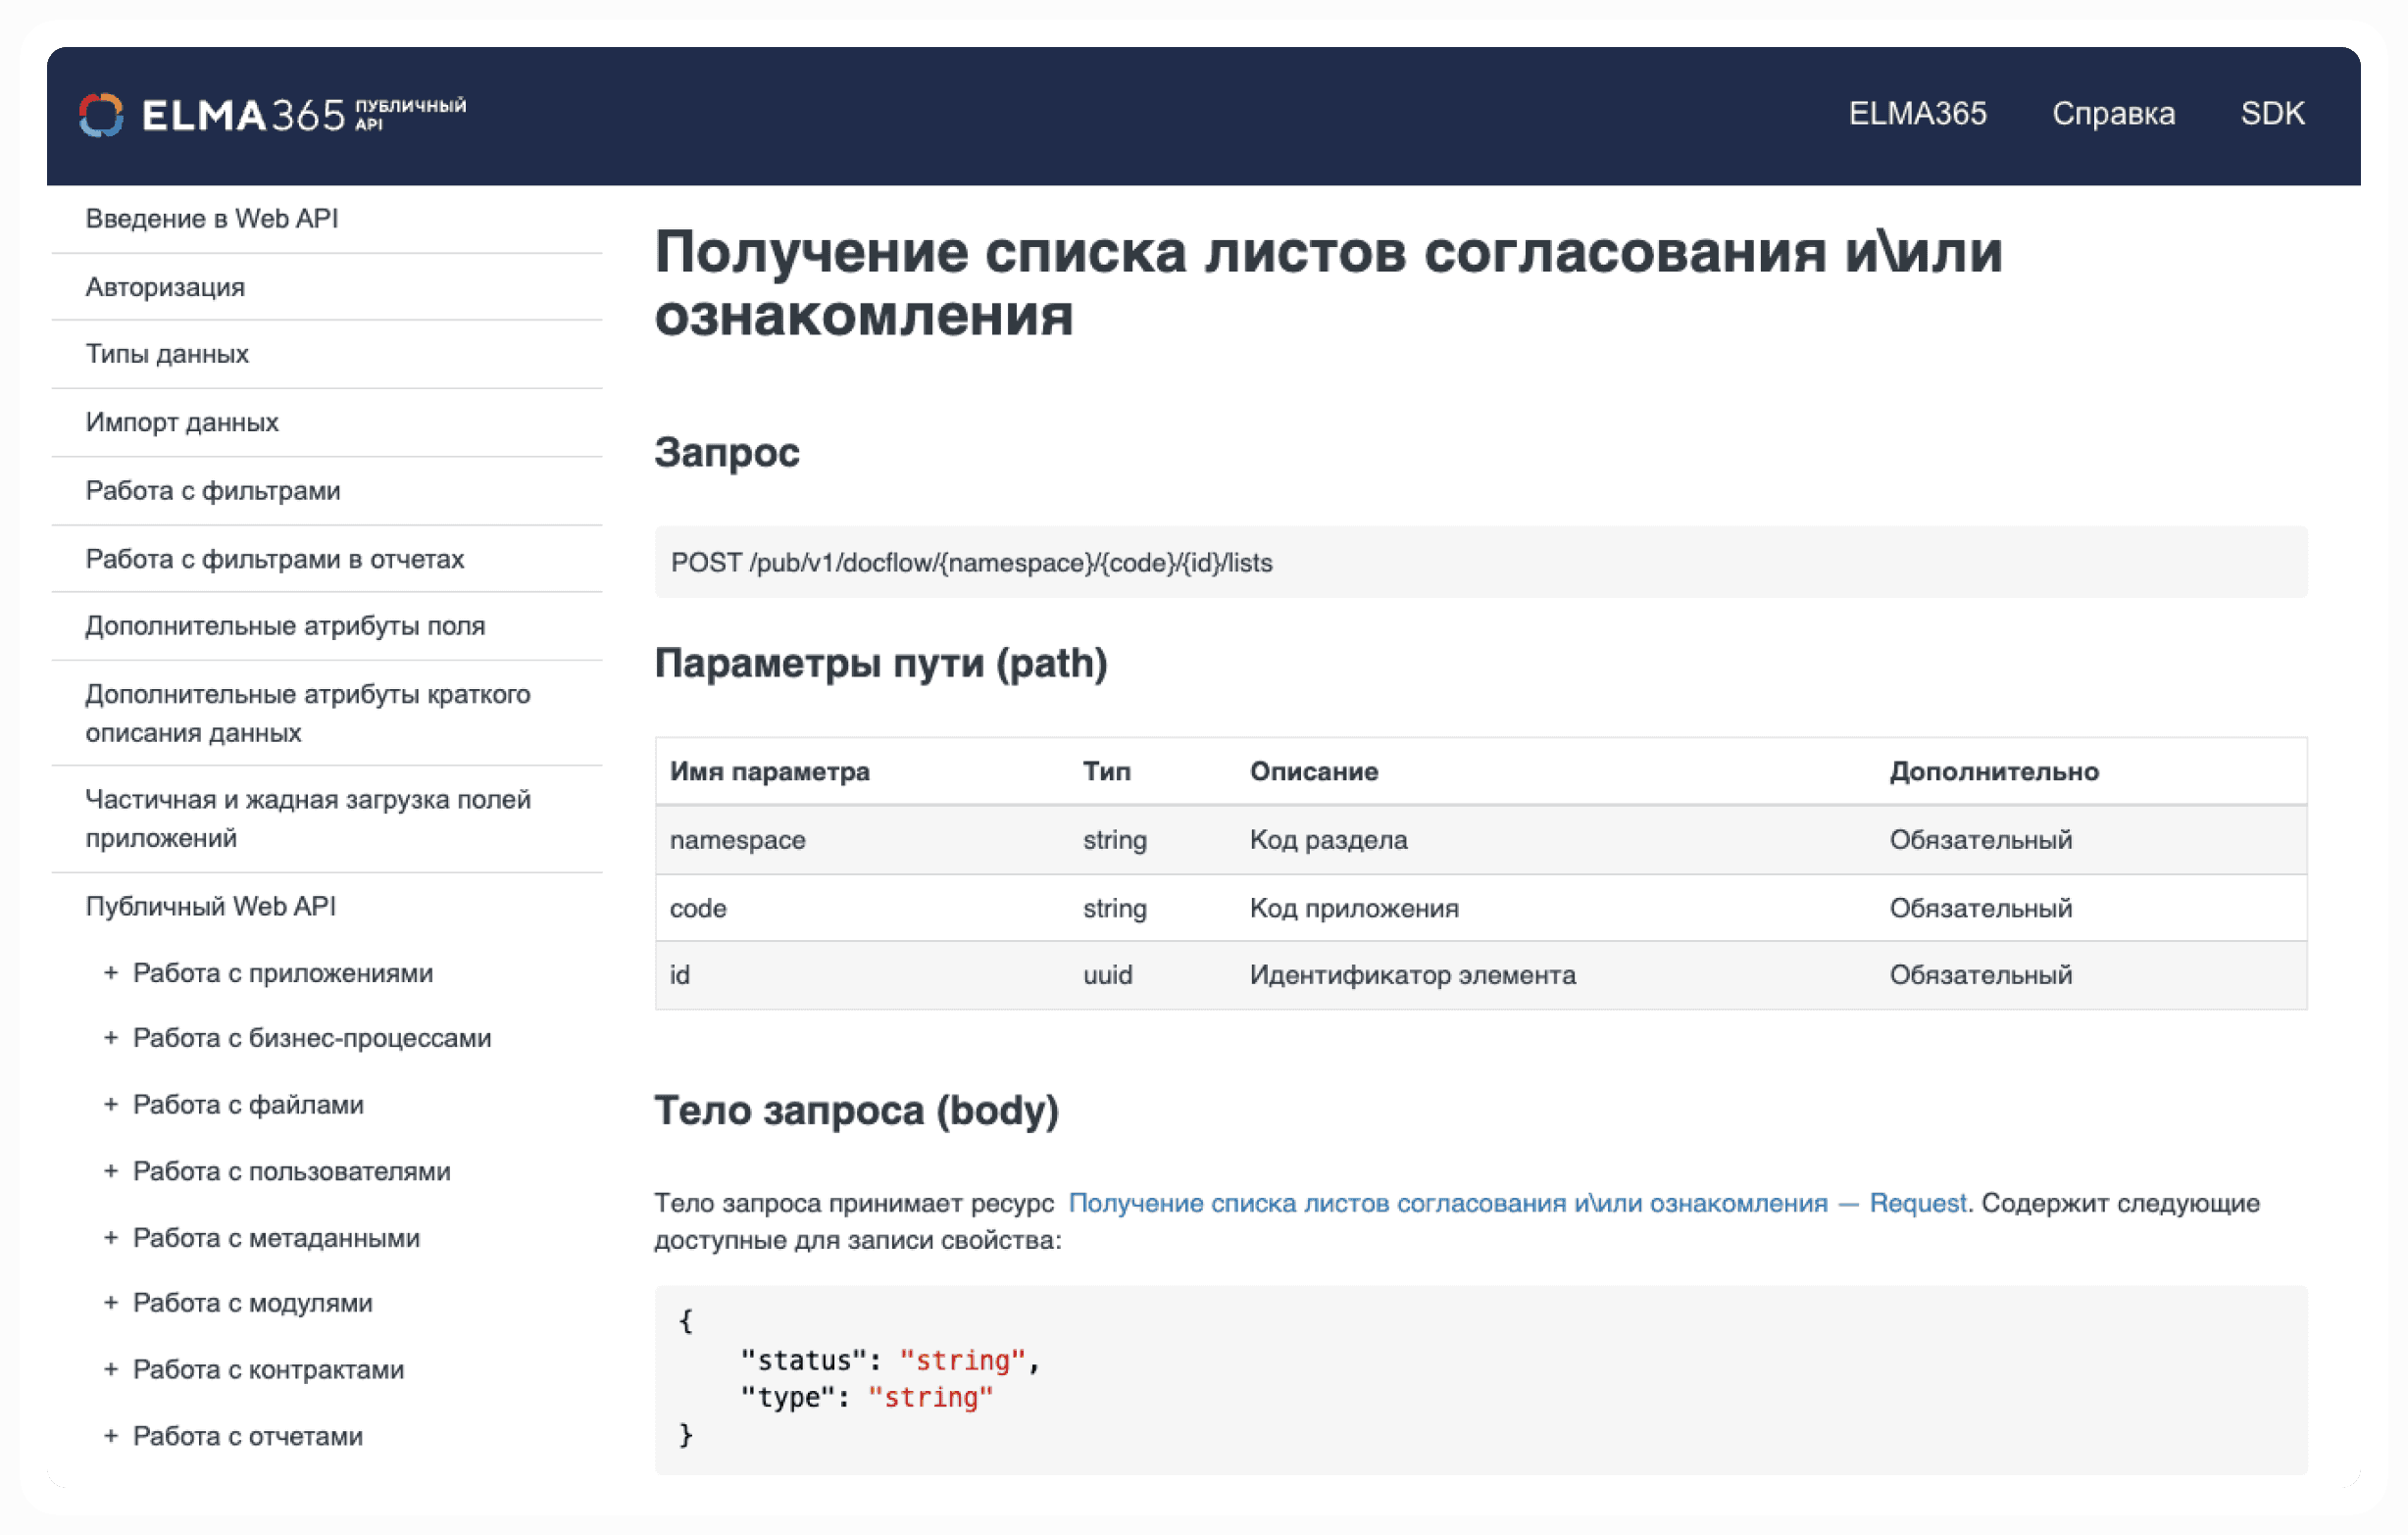The height and width of the screenshot is (1535, 2408).
Task: Open Справка in top navigation
Action: click(x=2112, y=114)
